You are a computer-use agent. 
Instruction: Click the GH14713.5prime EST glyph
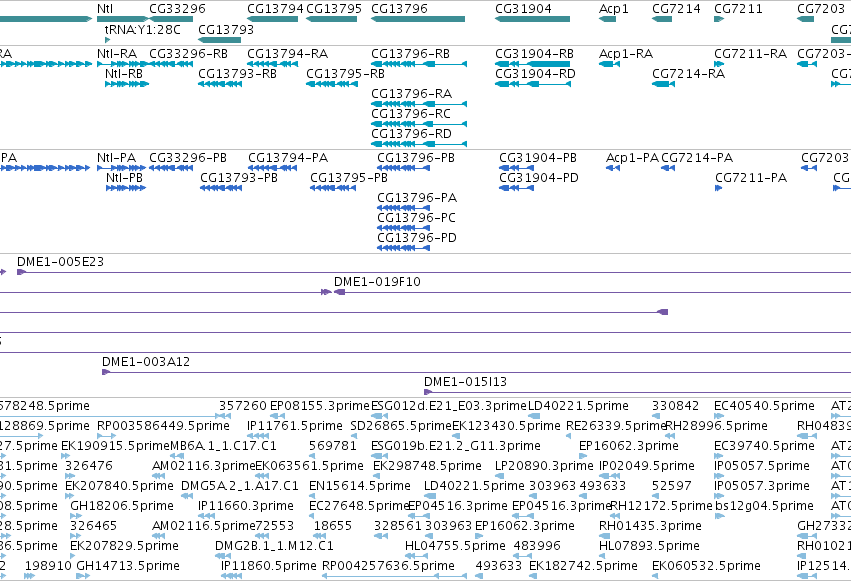click(82, 576)
